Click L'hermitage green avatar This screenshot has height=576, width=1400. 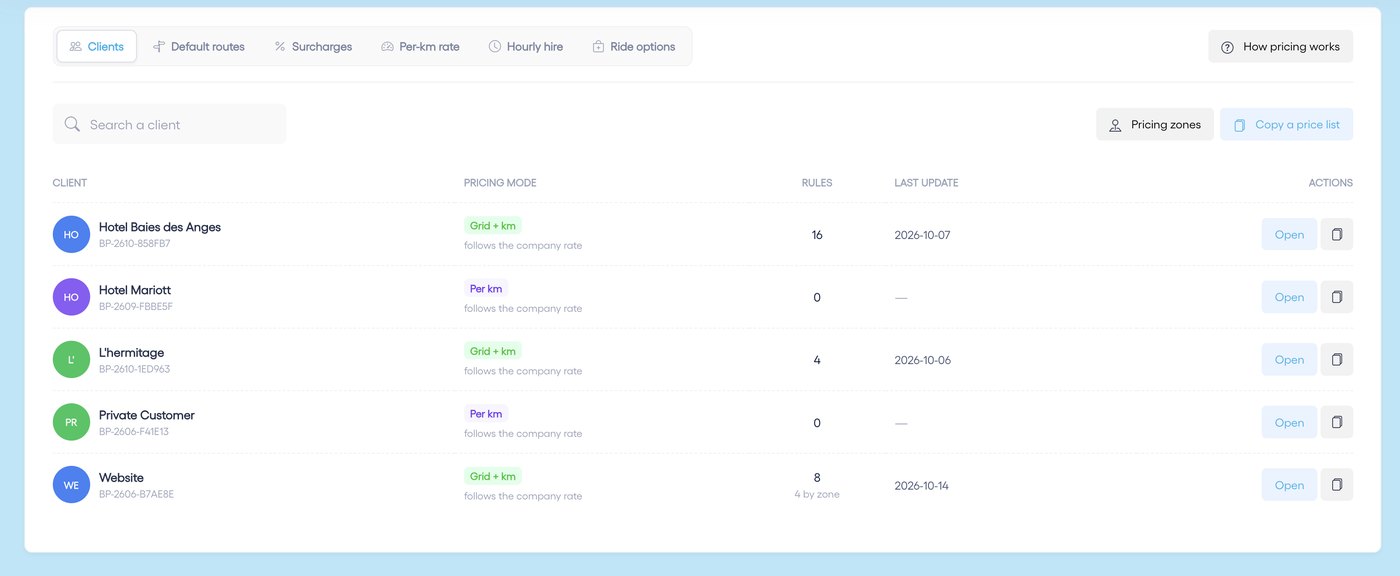71,360
